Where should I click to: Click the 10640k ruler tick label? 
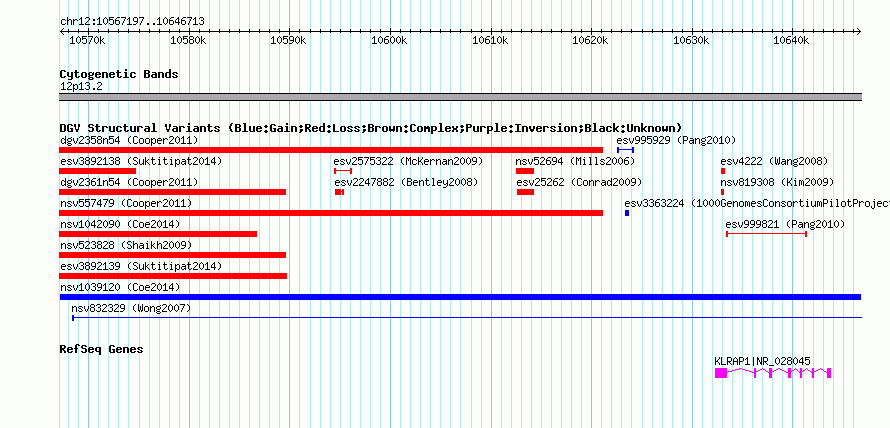coord(791,40)
